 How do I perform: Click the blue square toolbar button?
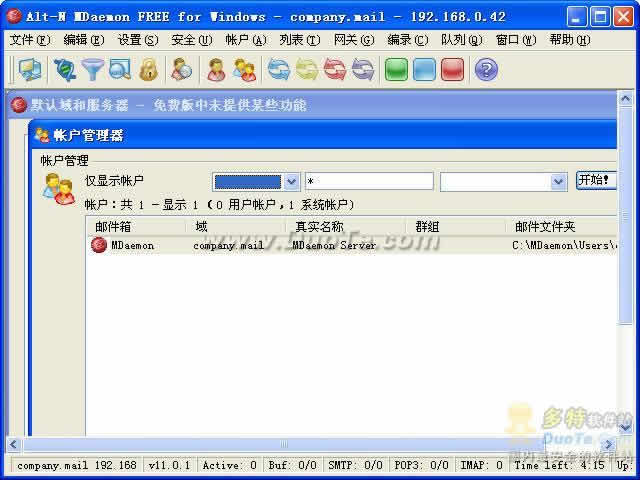click(x=424, y=69)
